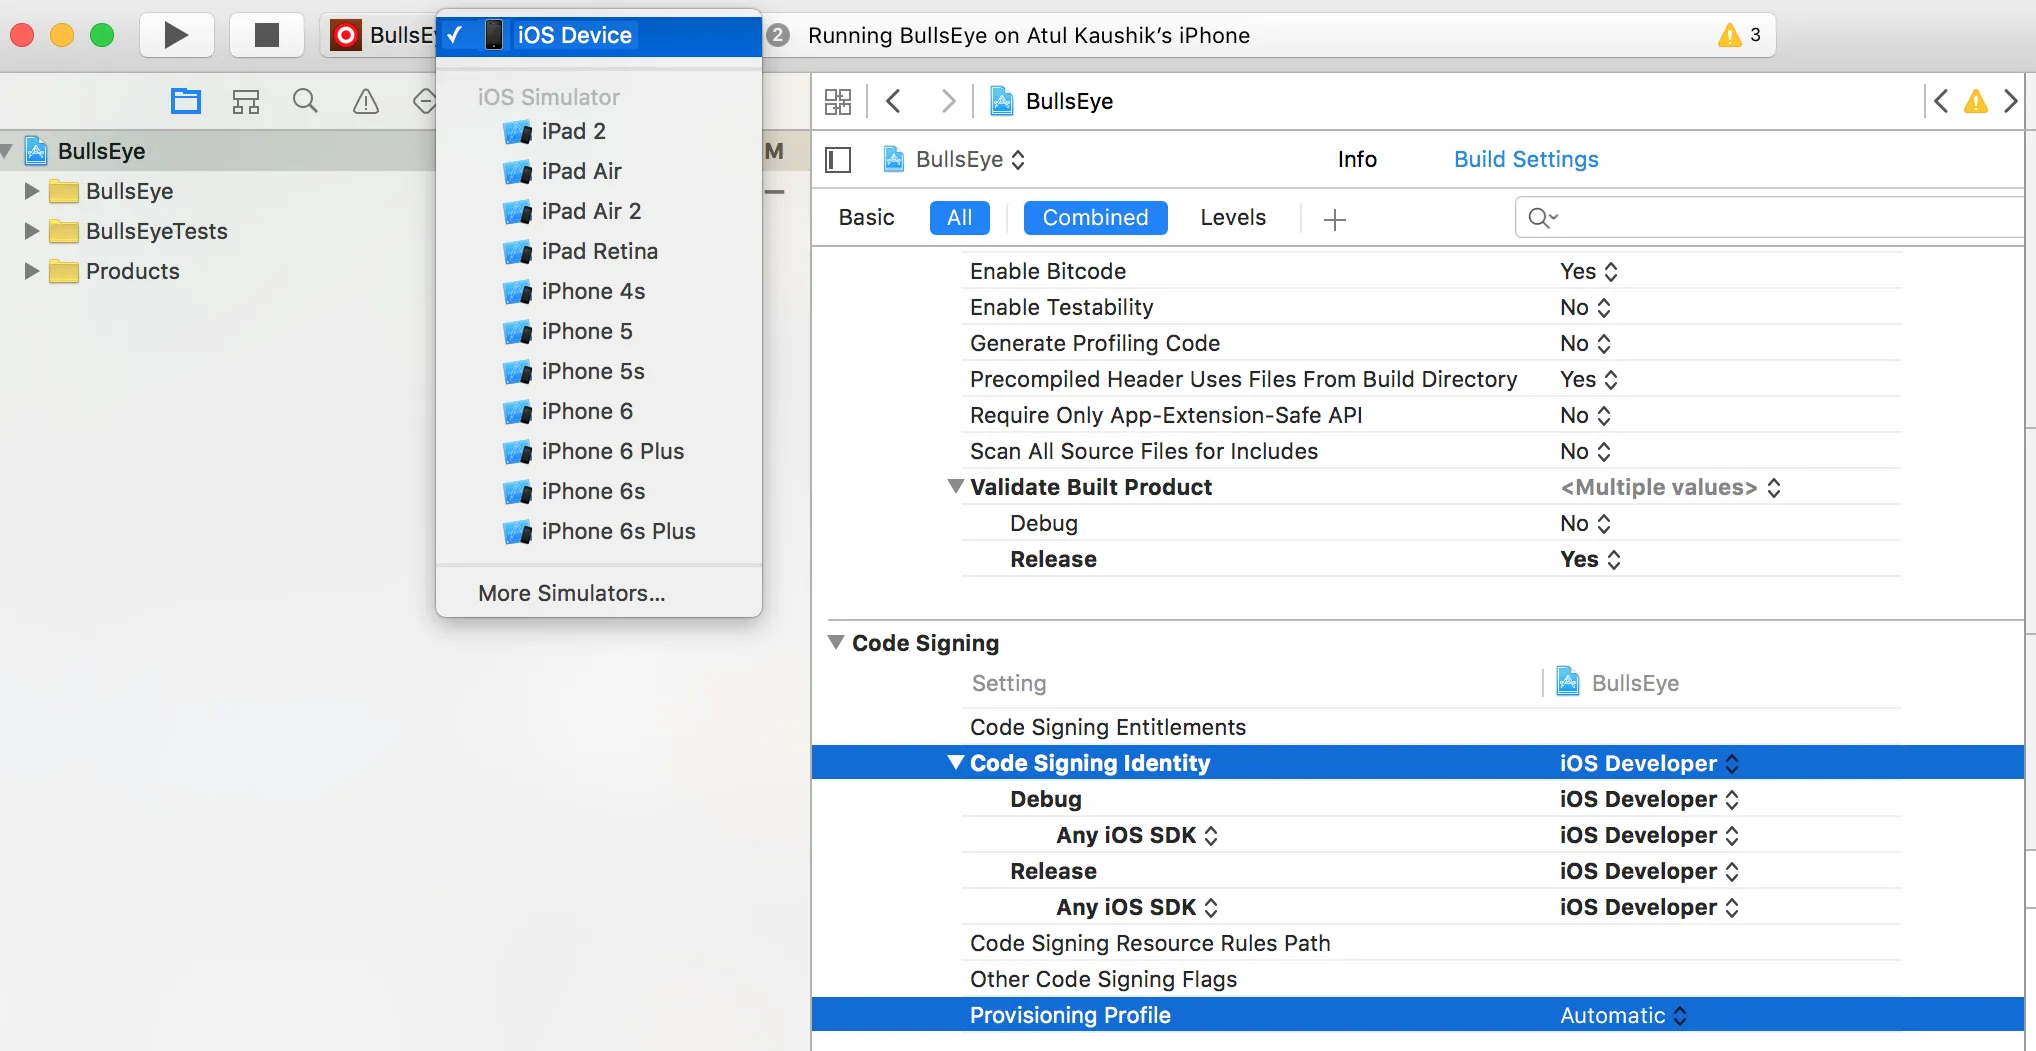
Task: Click the Run (play) button
Action: (x=176, y=35)
